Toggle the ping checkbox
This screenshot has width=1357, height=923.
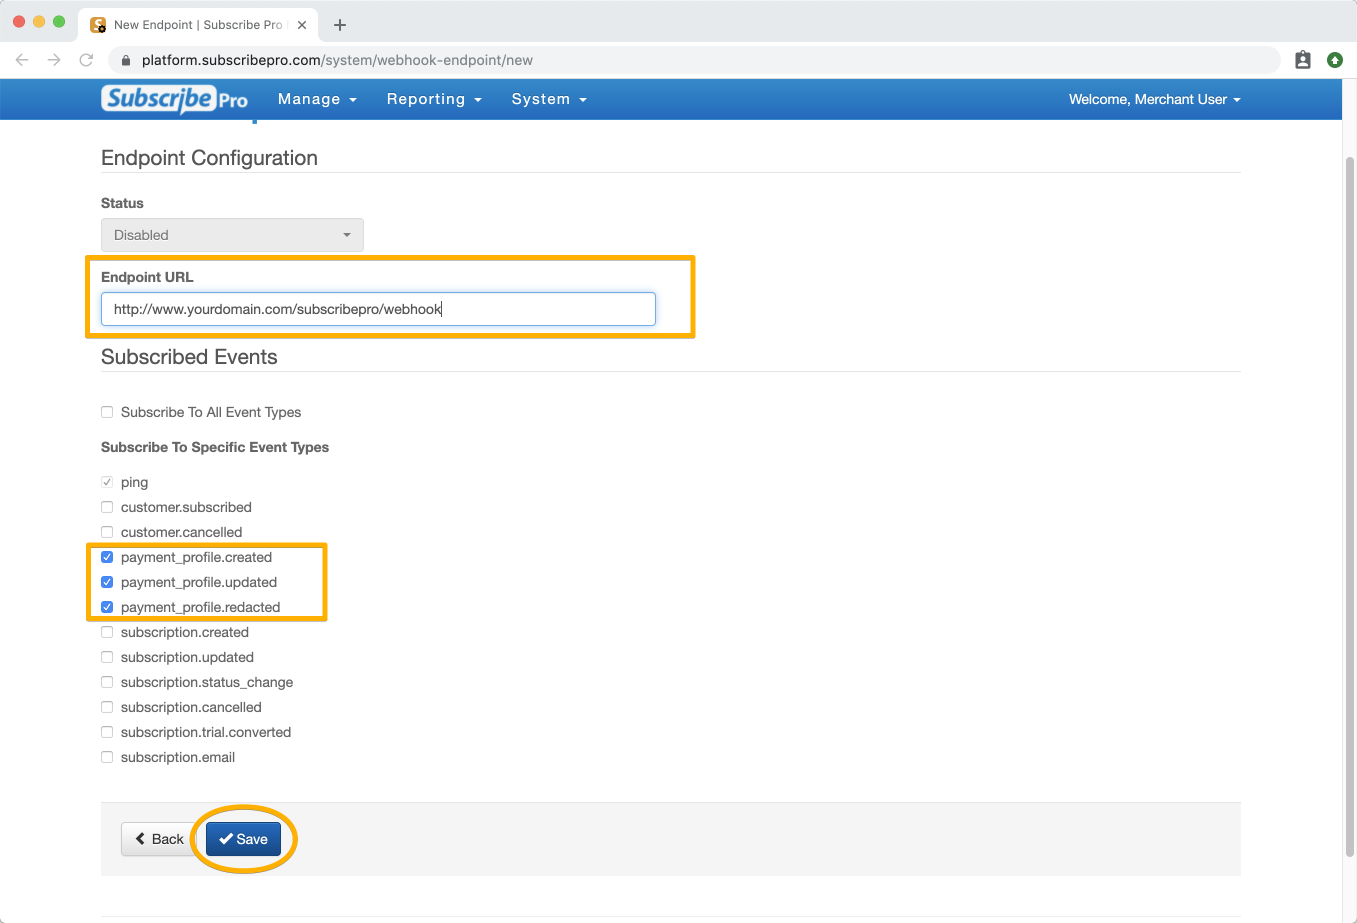(107, 482)
